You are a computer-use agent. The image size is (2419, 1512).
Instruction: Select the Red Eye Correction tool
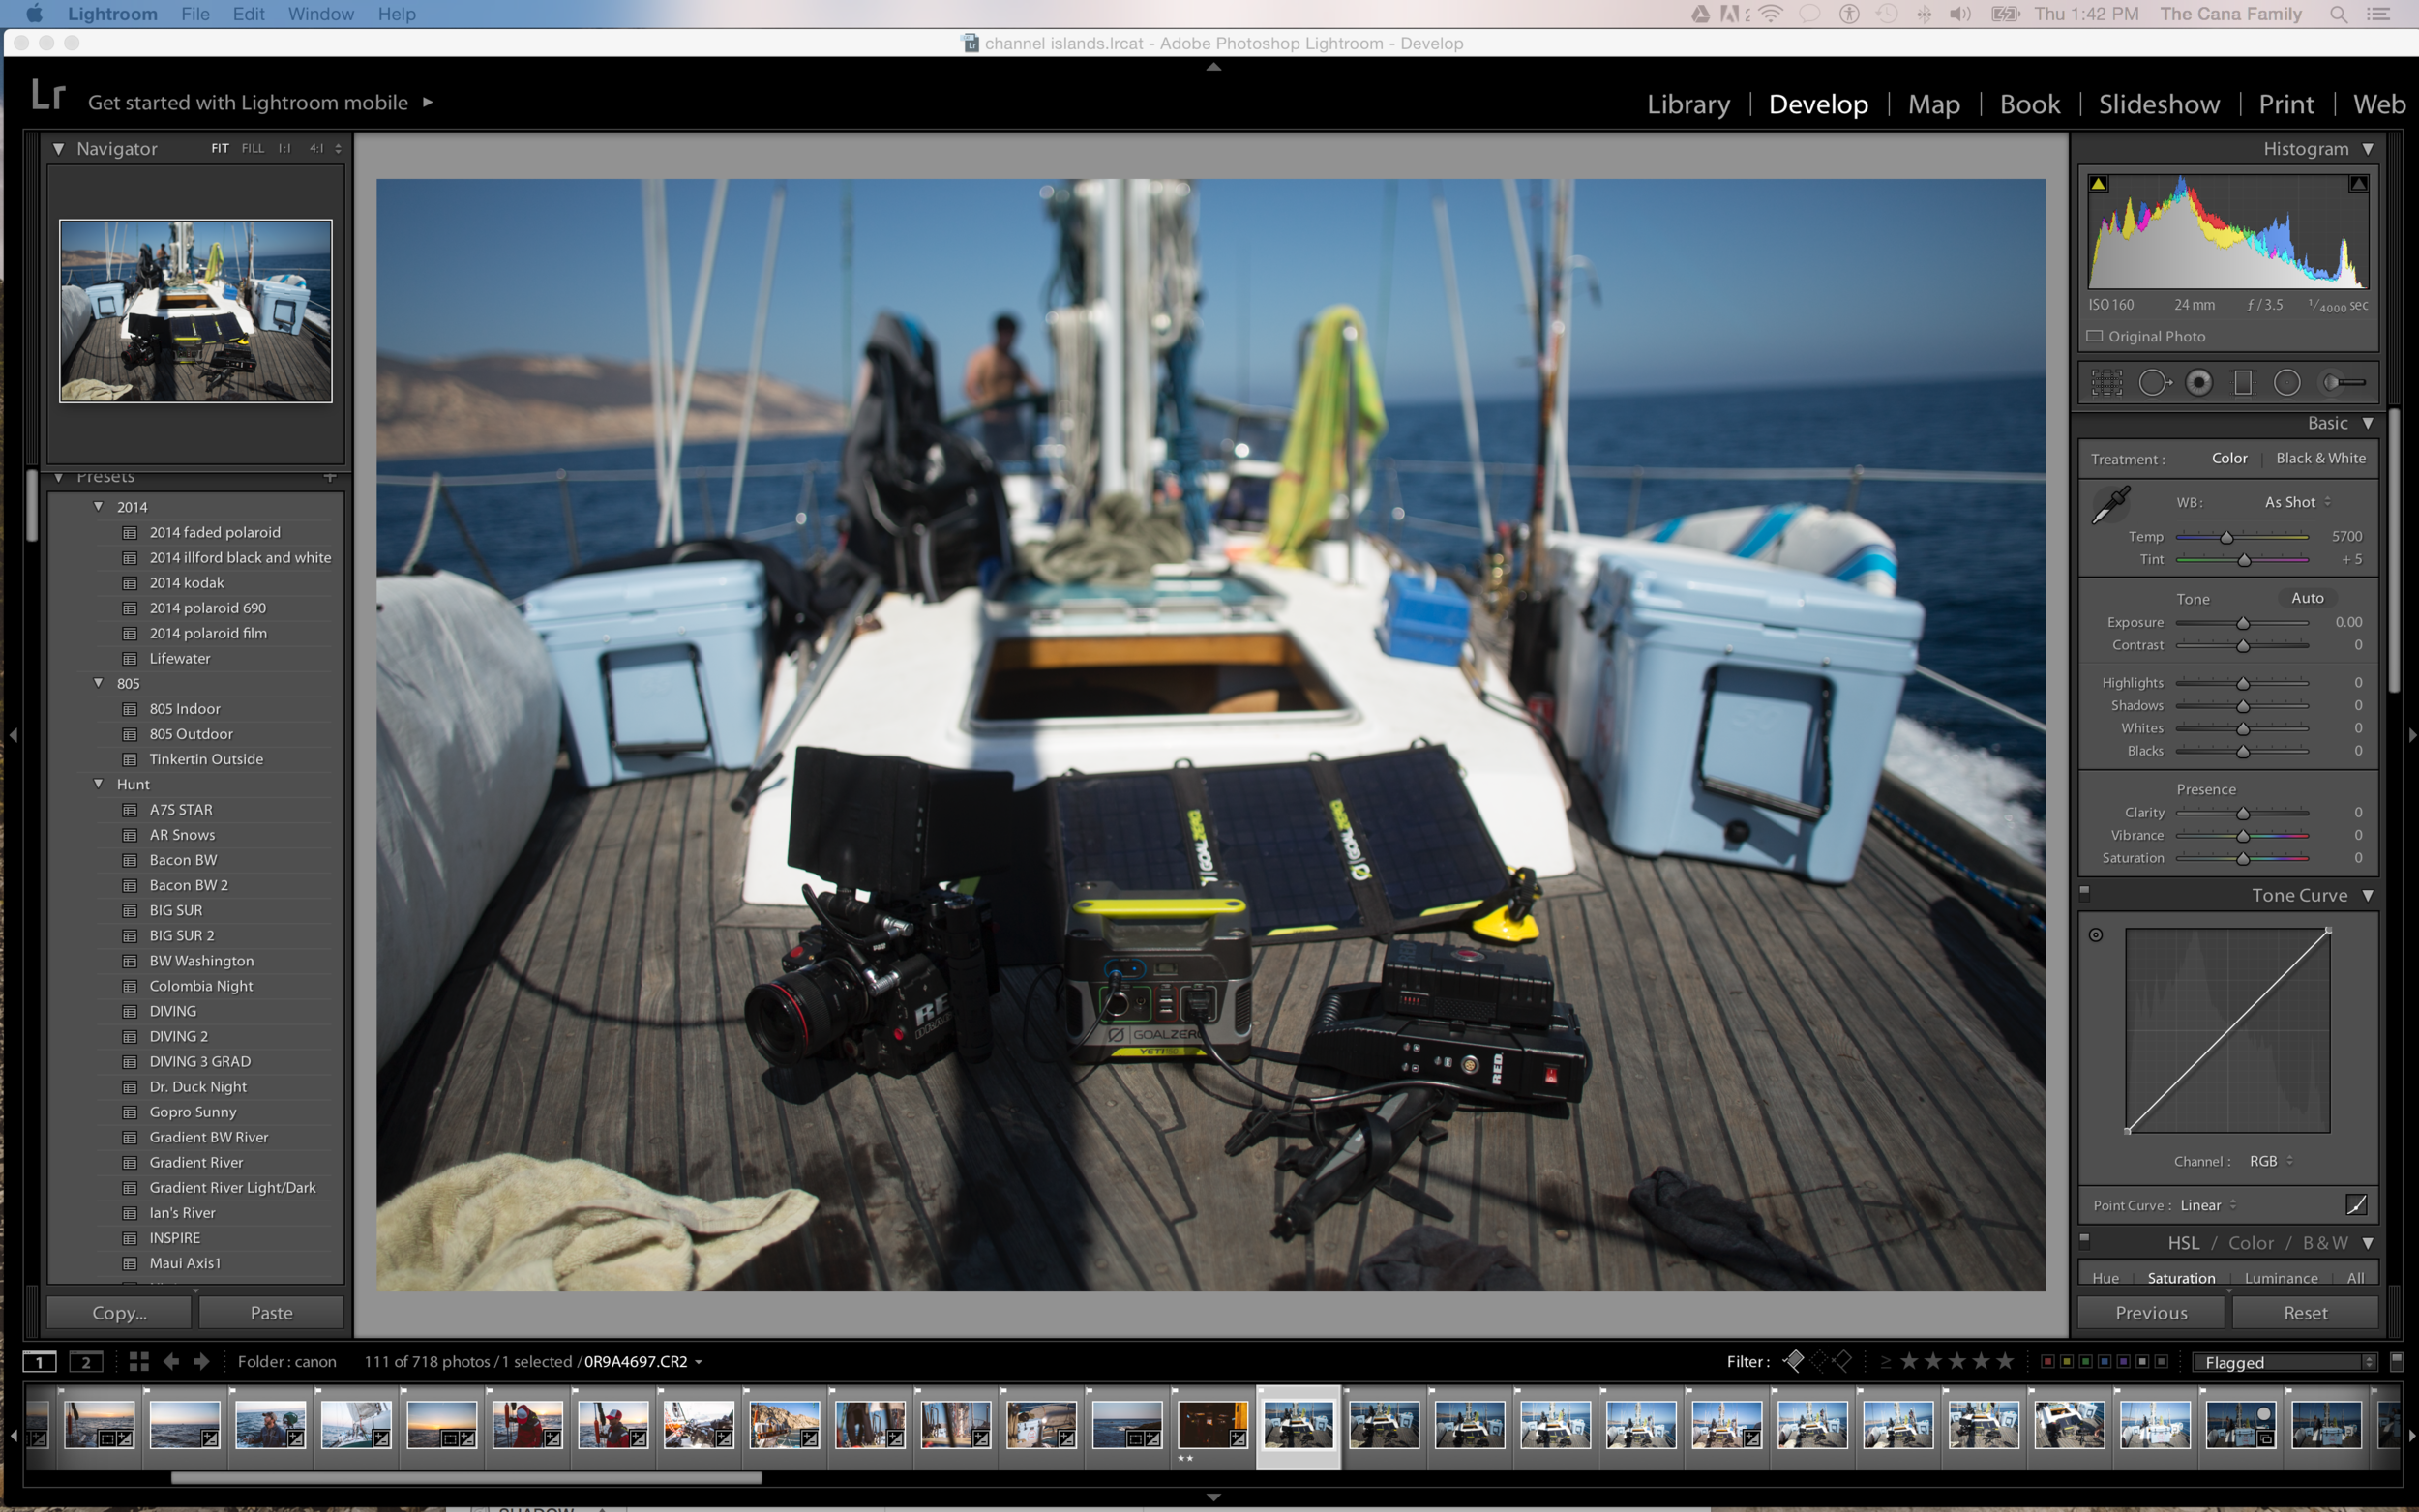(x=2199, y=382)
